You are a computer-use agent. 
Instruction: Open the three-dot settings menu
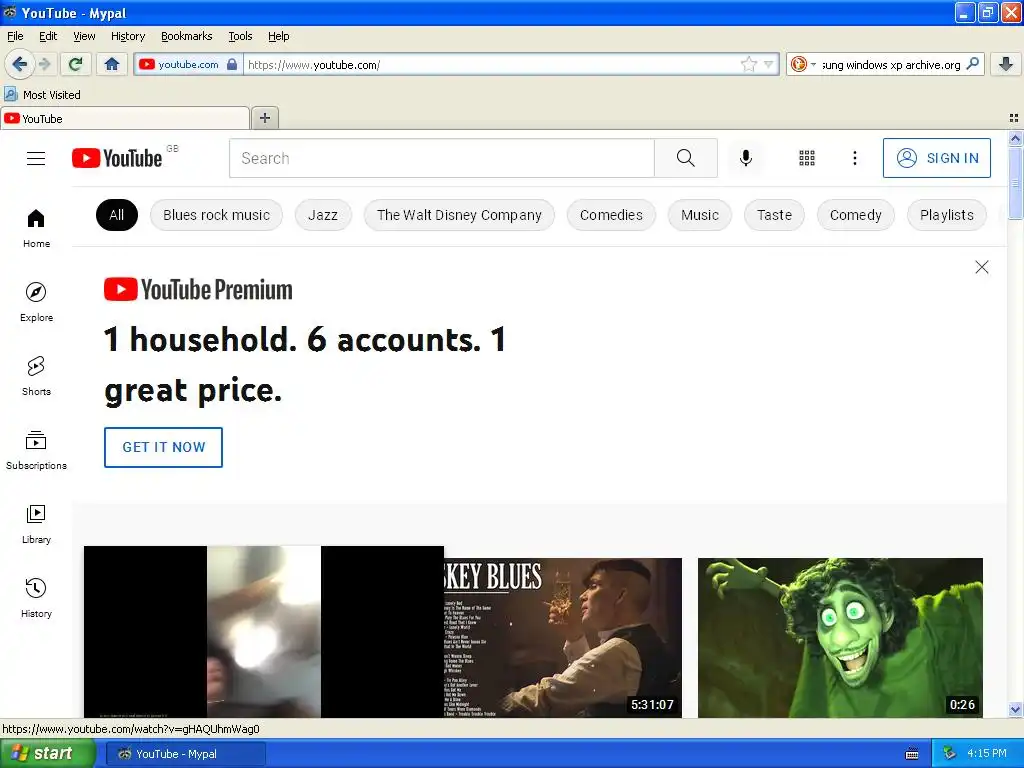tap(855, 158)
